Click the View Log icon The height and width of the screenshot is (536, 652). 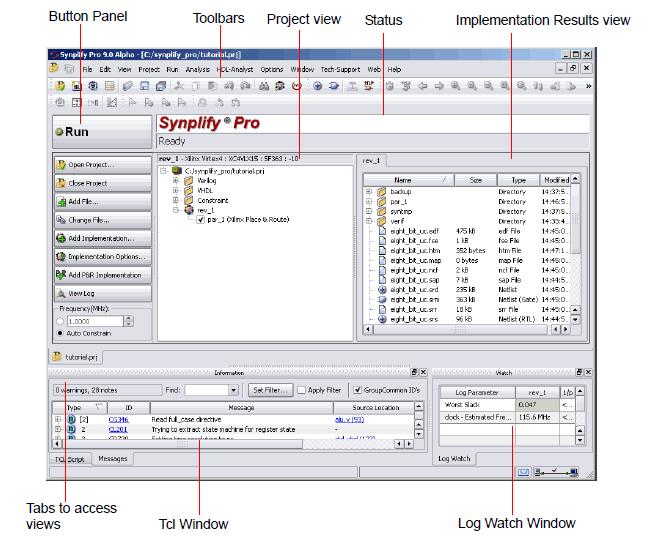(60, 293)
